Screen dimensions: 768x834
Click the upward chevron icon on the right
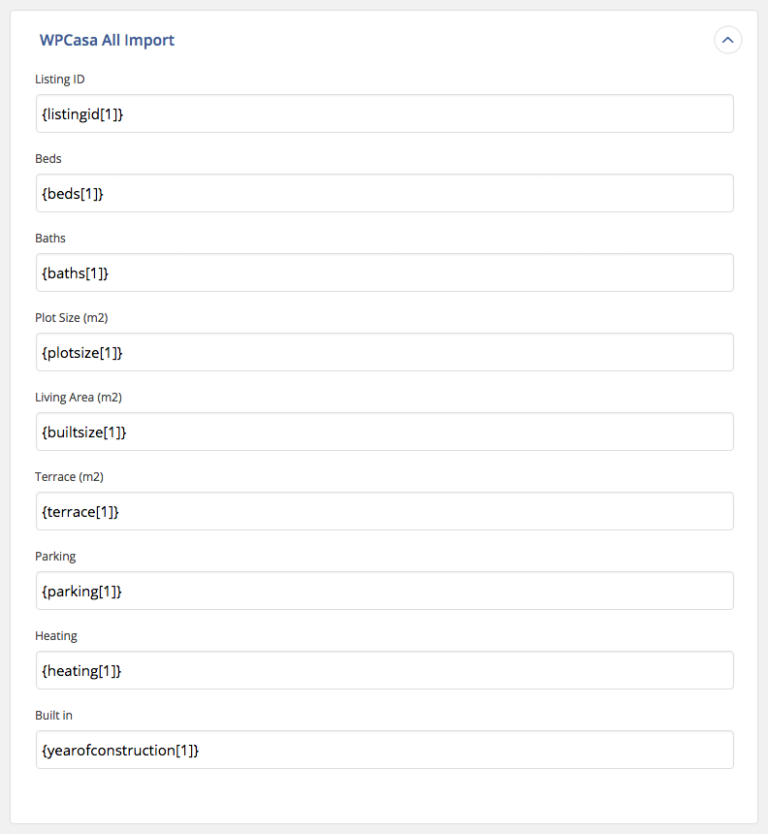tap(729, 40)
